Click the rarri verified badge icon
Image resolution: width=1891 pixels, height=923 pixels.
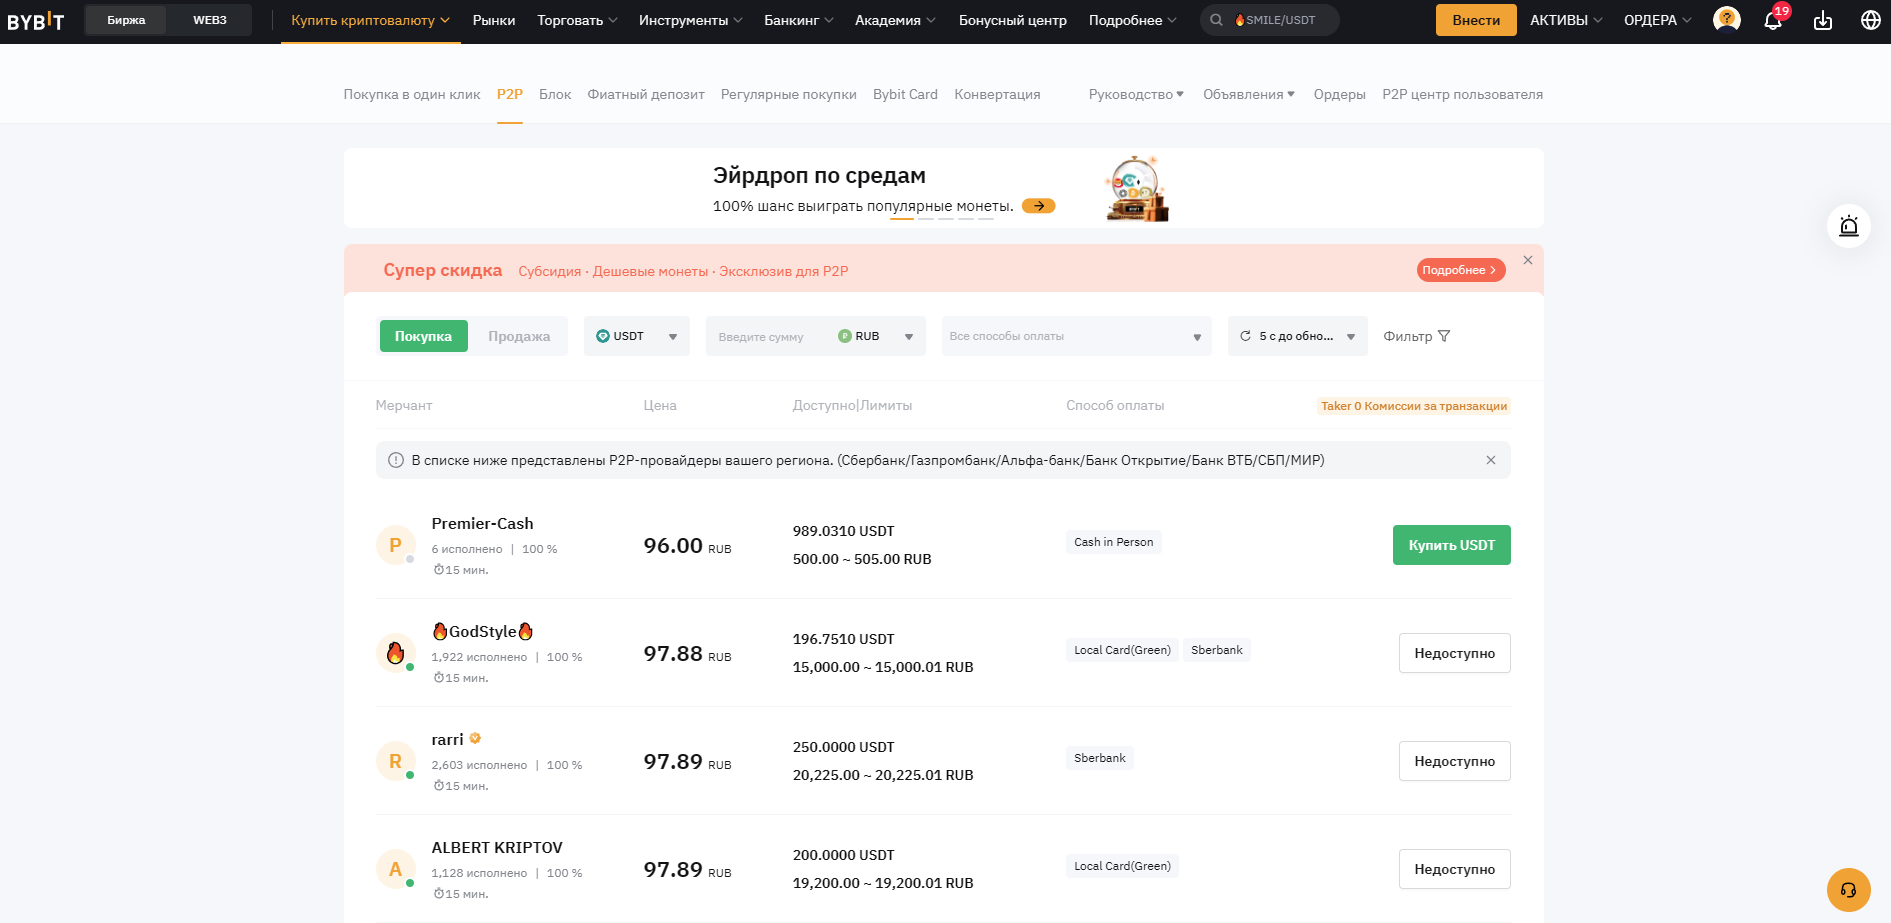point(475,738)
